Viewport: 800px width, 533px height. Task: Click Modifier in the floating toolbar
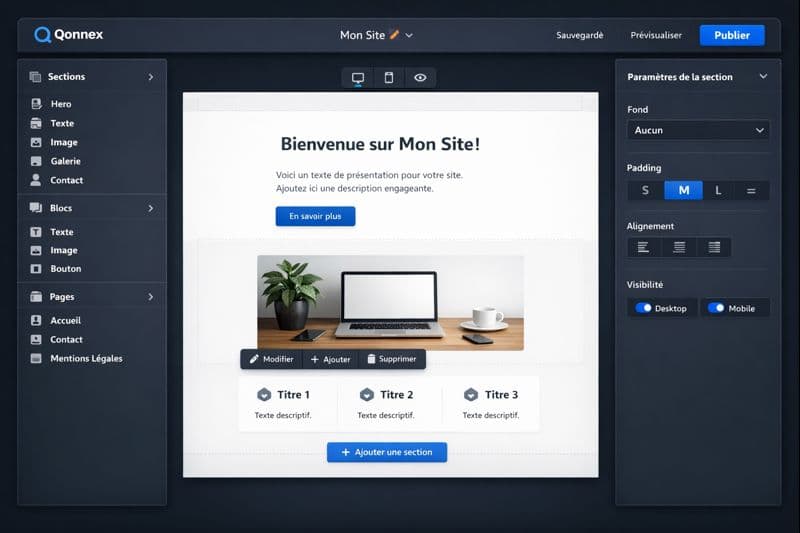tap(271, 359)
